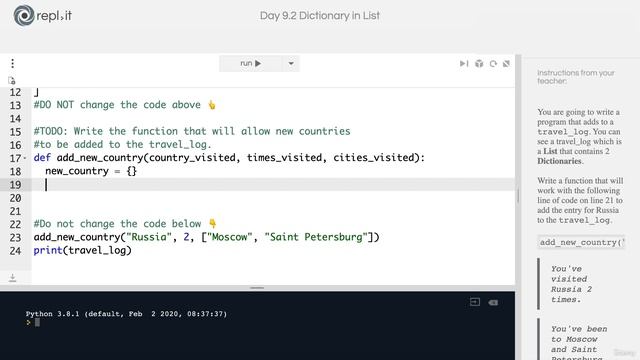Click the 'new_country = {}' line

pyautogui.click(x=91, y=171)
